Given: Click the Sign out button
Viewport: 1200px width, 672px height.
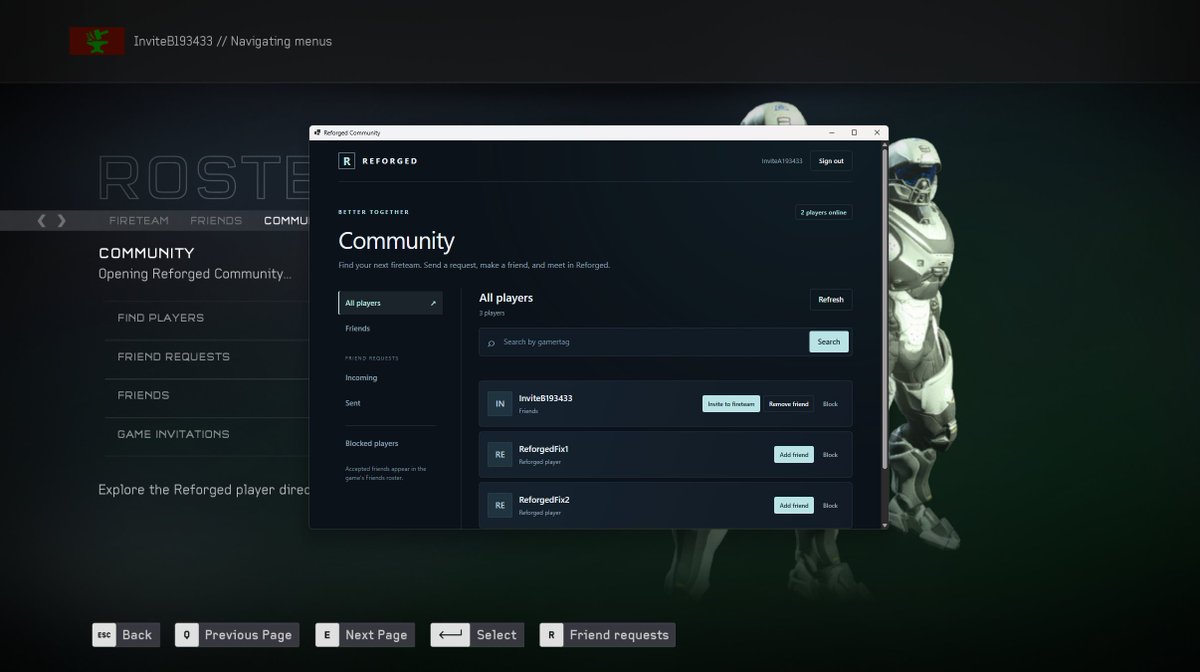Looking at the screenshot, I should (x=831, y=161).
